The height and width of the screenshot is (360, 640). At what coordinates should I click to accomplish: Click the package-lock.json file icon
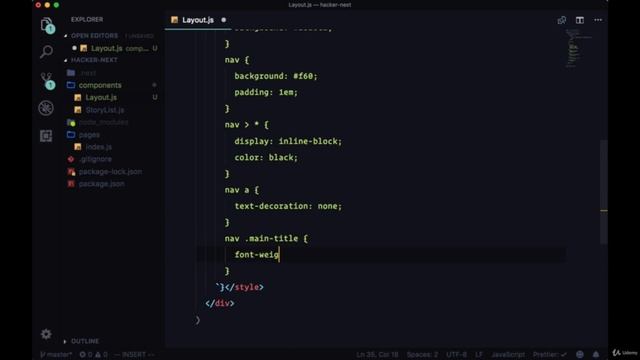(x=71, y=172)
